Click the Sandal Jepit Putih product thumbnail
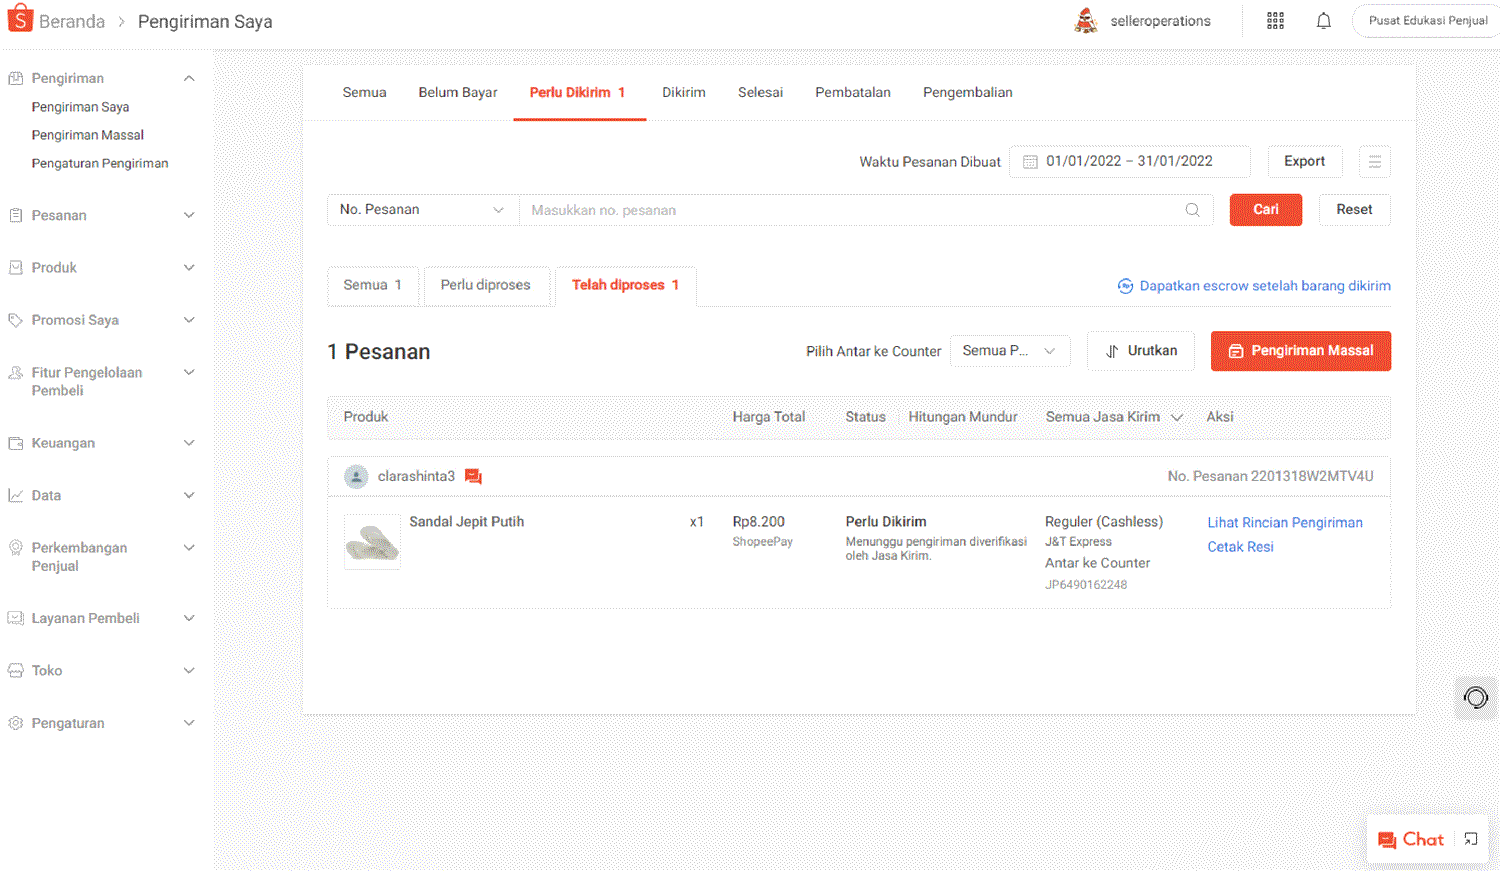The image size is (1500, 871). pyautogui.click(x=372, y=542)
